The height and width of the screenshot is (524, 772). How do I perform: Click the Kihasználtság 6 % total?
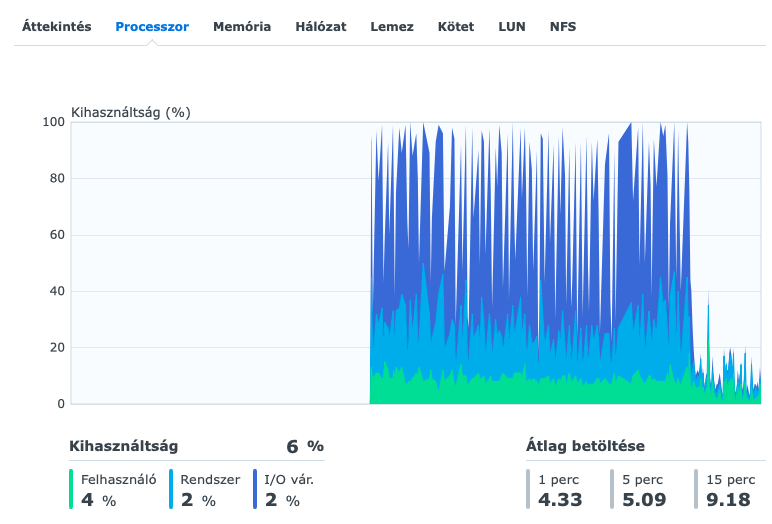coord(305,446)
